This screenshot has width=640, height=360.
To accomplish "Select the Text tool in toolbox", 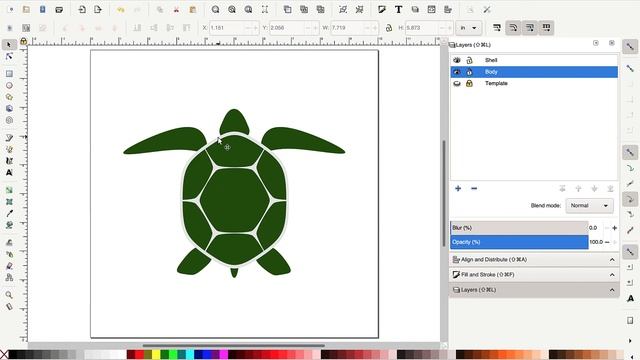I will (x=9, y=173).
